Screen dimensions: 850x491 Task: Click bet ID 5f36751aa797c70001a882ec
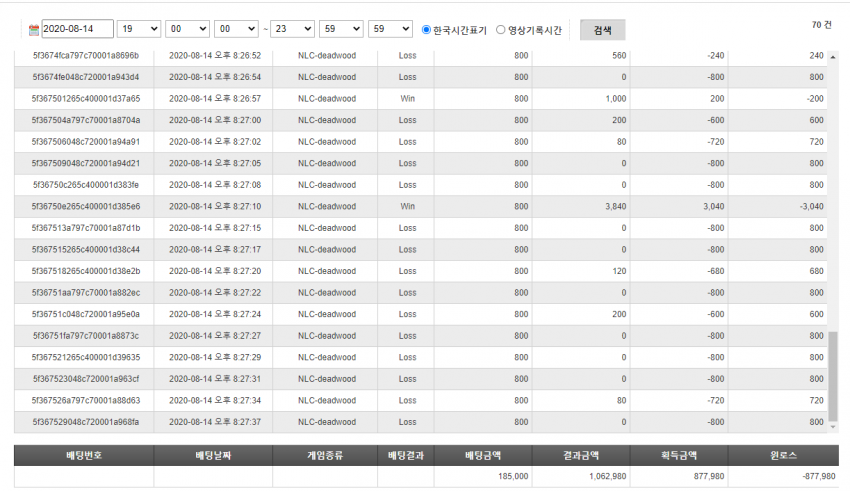86,293
